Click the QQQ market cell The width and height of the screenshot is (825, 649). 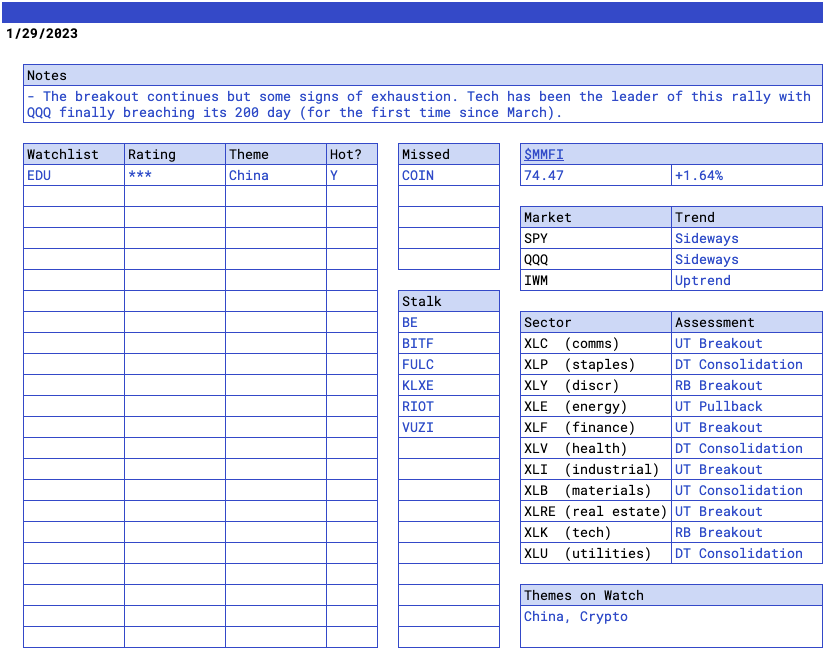point(596,259)
